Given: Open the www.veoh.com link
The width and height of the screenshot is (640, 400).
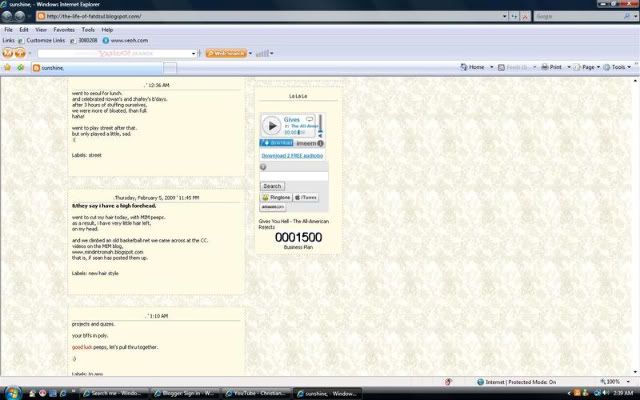Looking at the screenshot, I should pos(129,40).
